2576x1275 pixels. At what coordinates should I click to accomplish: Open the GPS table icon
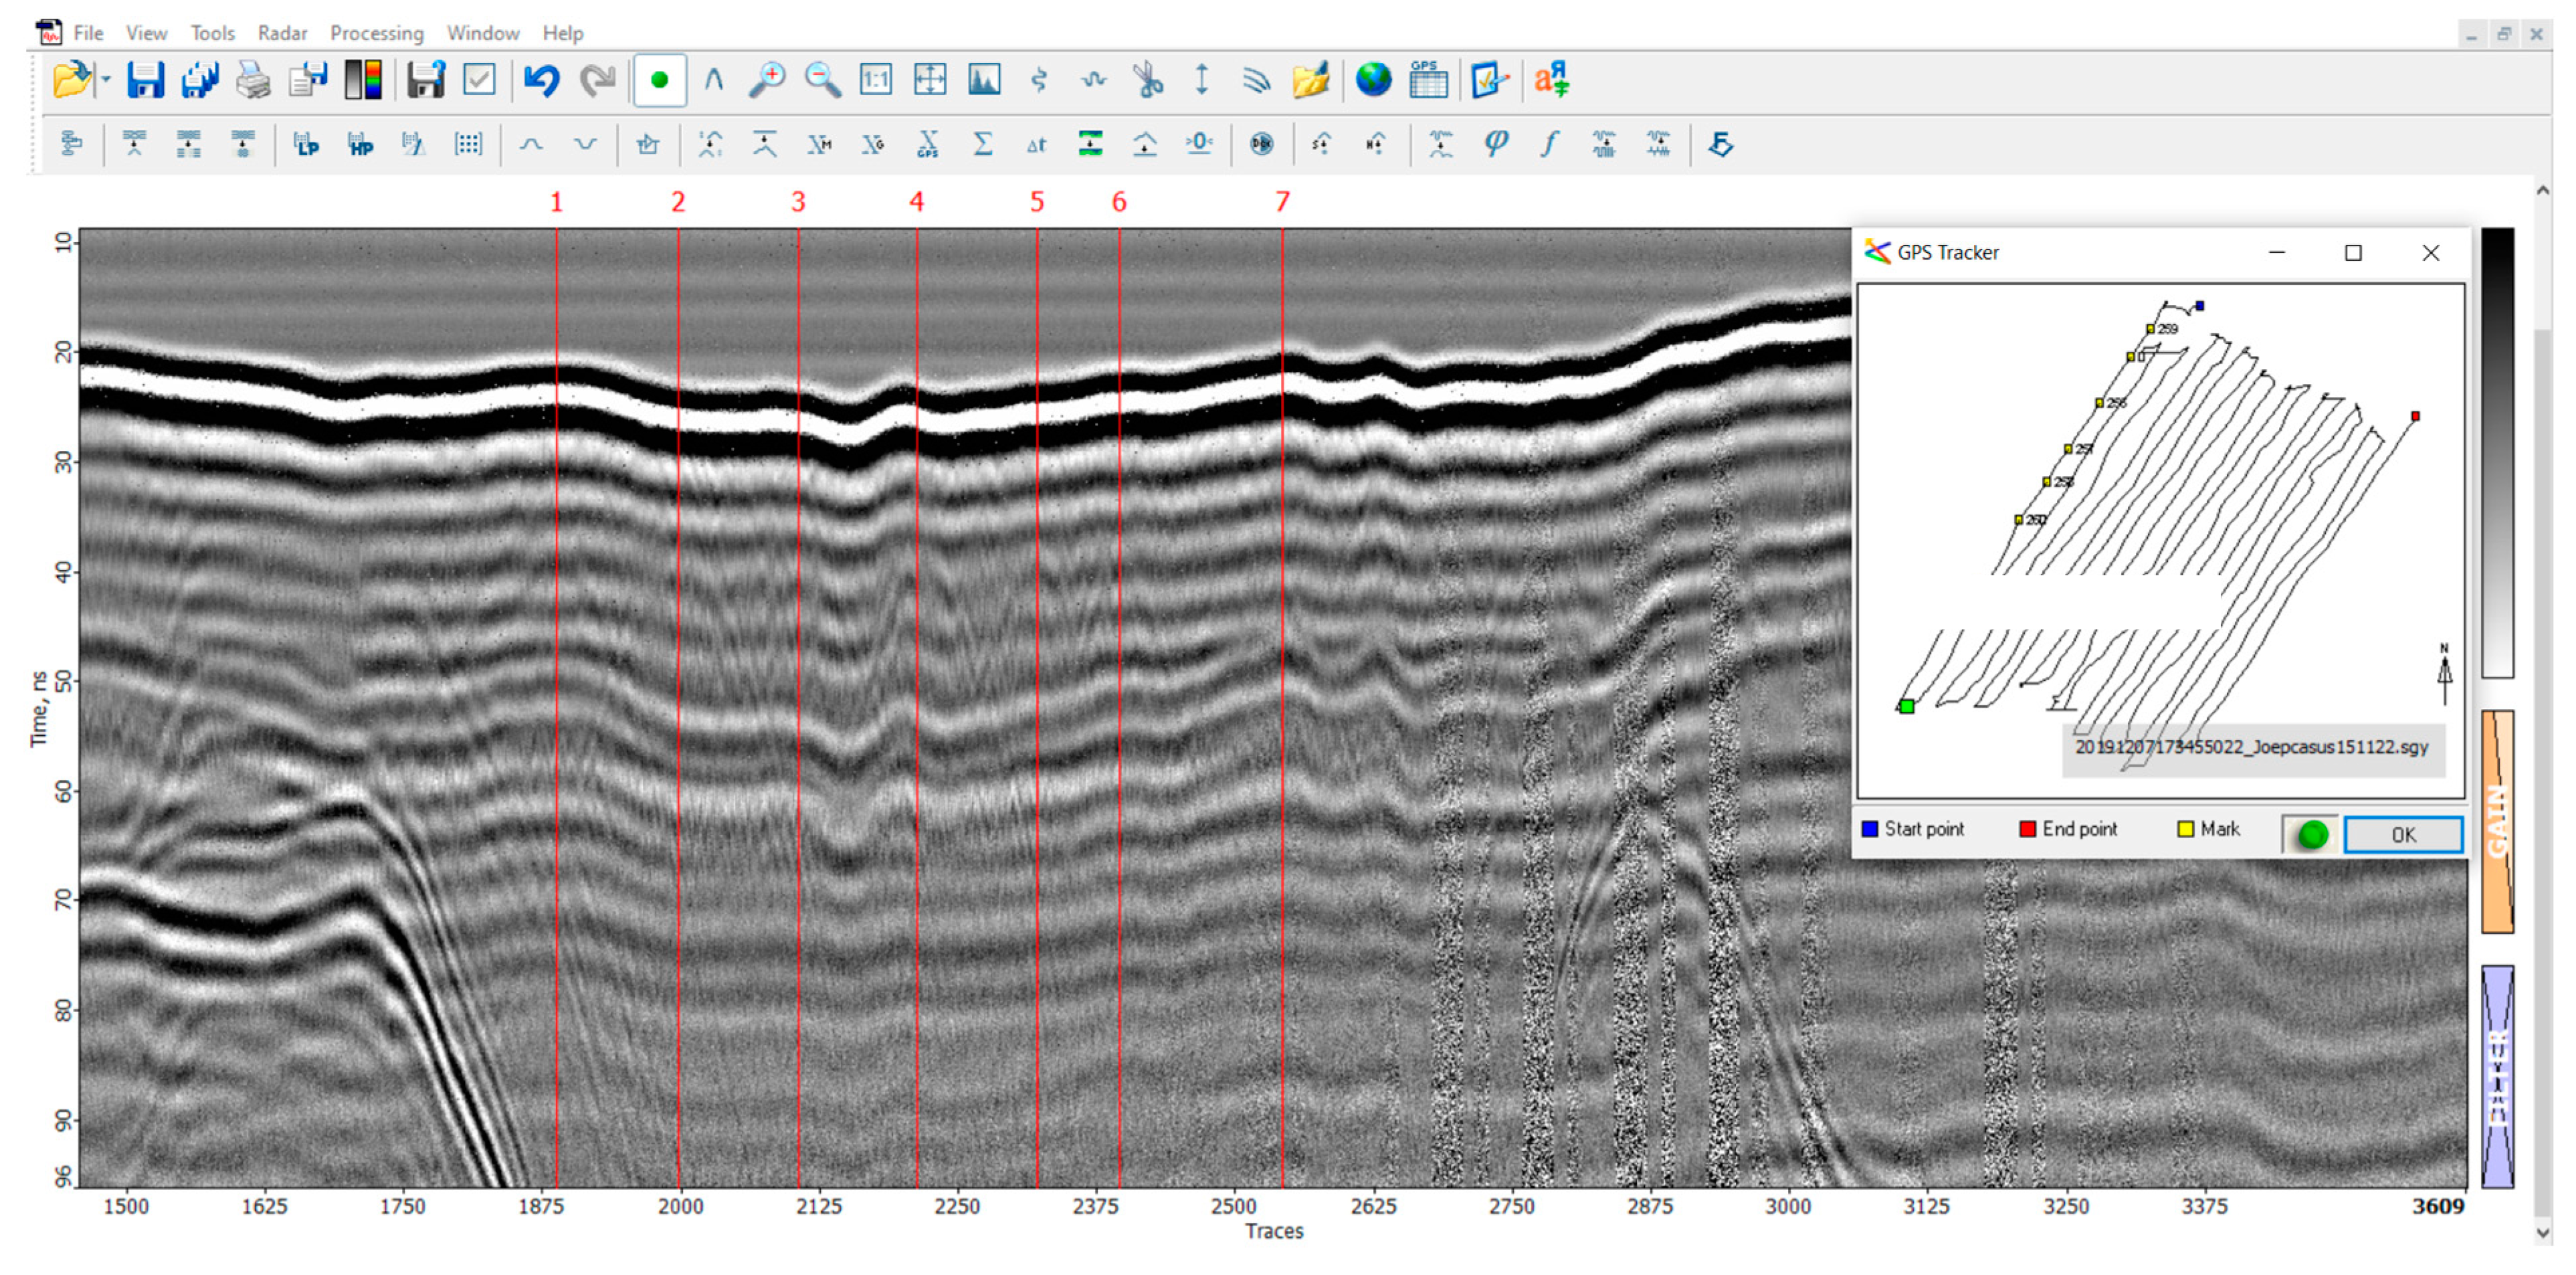pos(1428,80)
